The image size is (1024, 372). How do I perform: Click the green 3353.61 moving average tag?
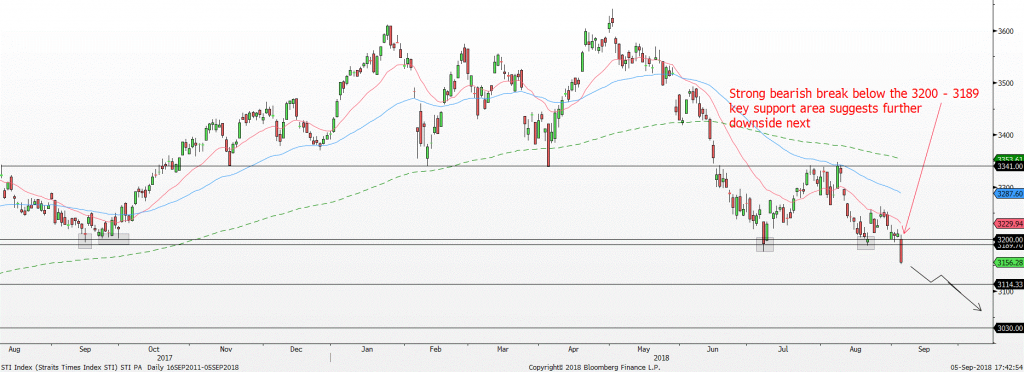(x=1008, y=159)
